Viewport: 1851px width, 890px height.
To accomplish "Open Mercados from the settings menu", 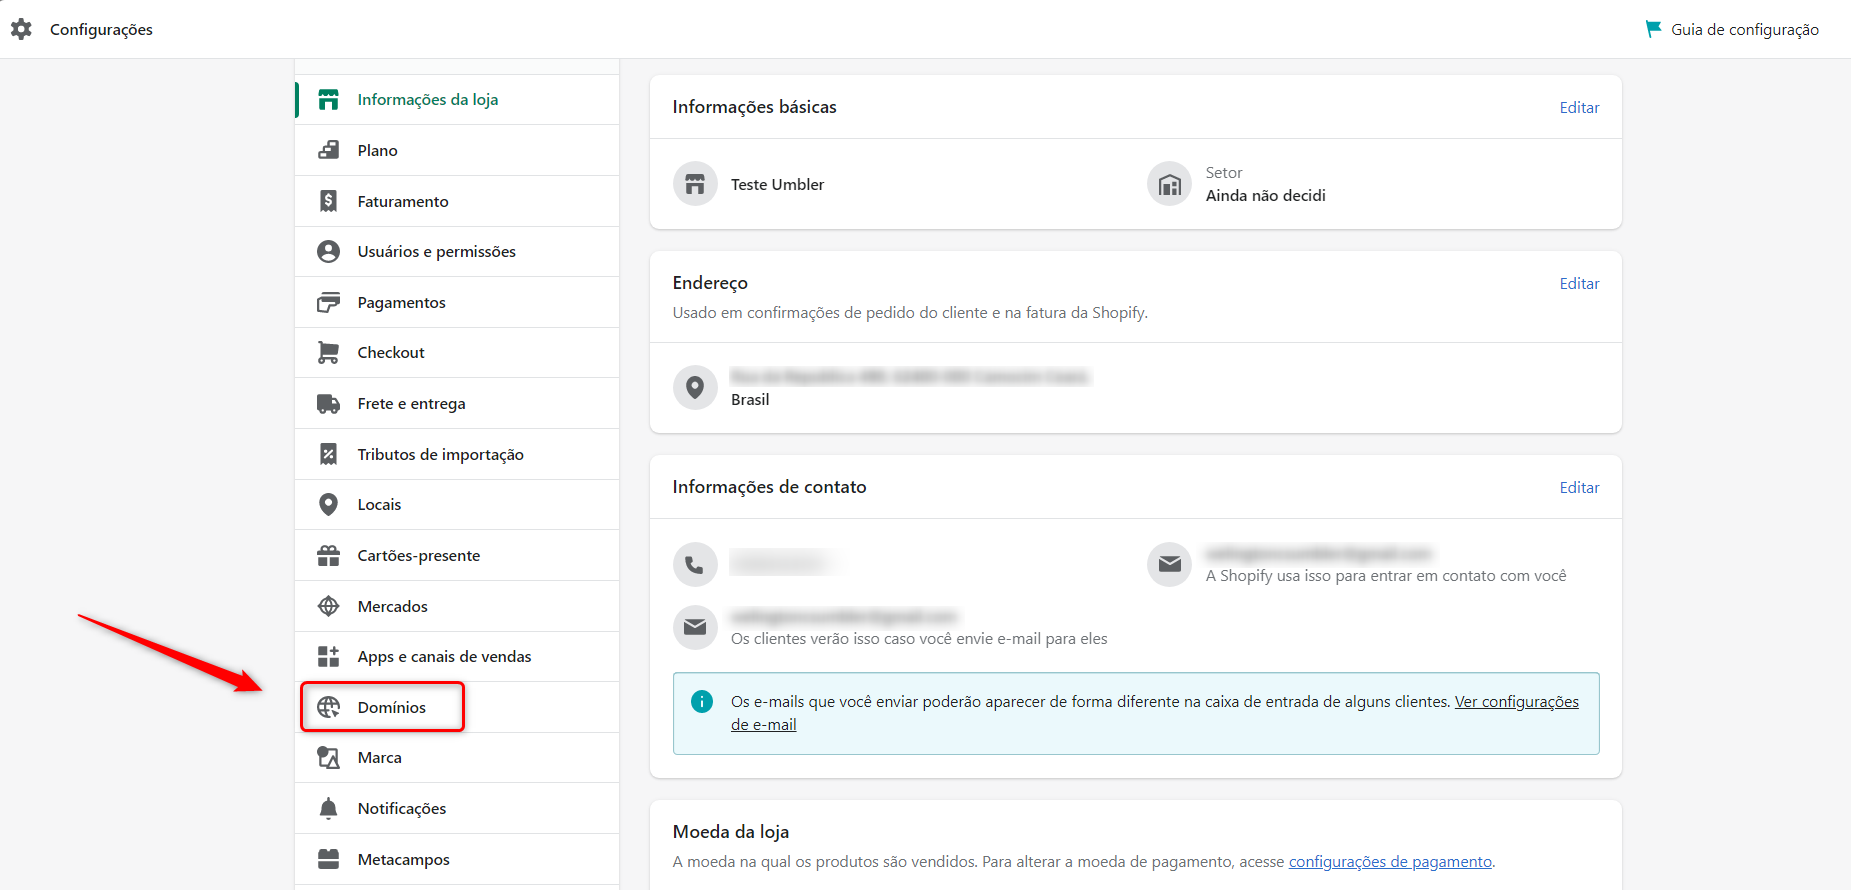I will [392, 607].
